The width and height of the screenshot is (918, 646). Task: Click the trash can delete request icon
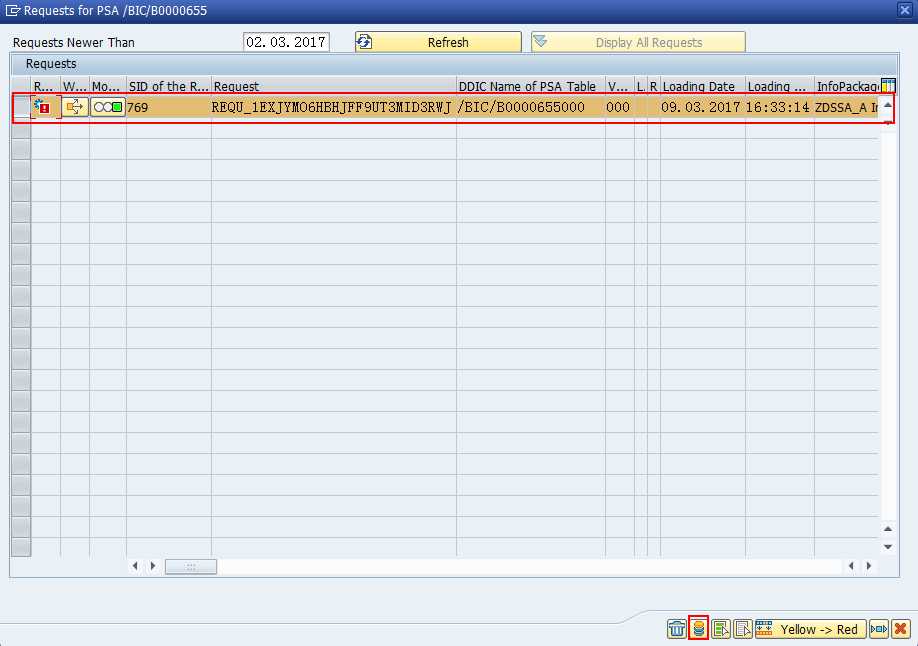click(x=676, y=629)
